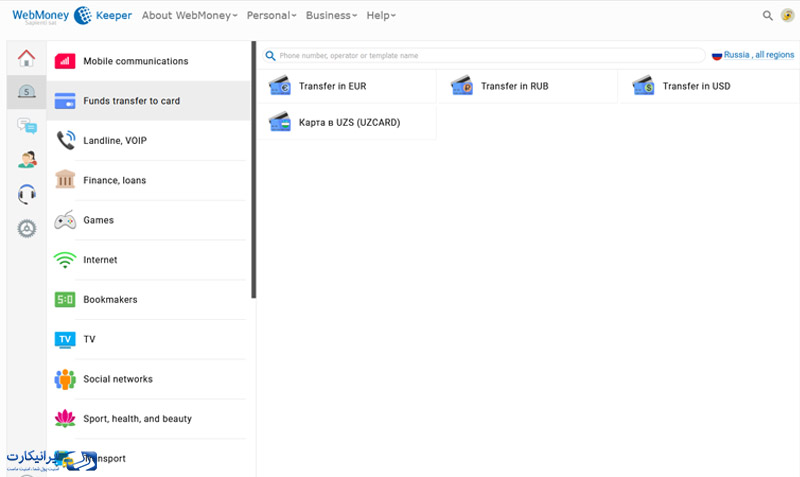This screenshot has height=477, width=800.
Task: Open Transfer in EUR option
Action: [x=347, y=86]
